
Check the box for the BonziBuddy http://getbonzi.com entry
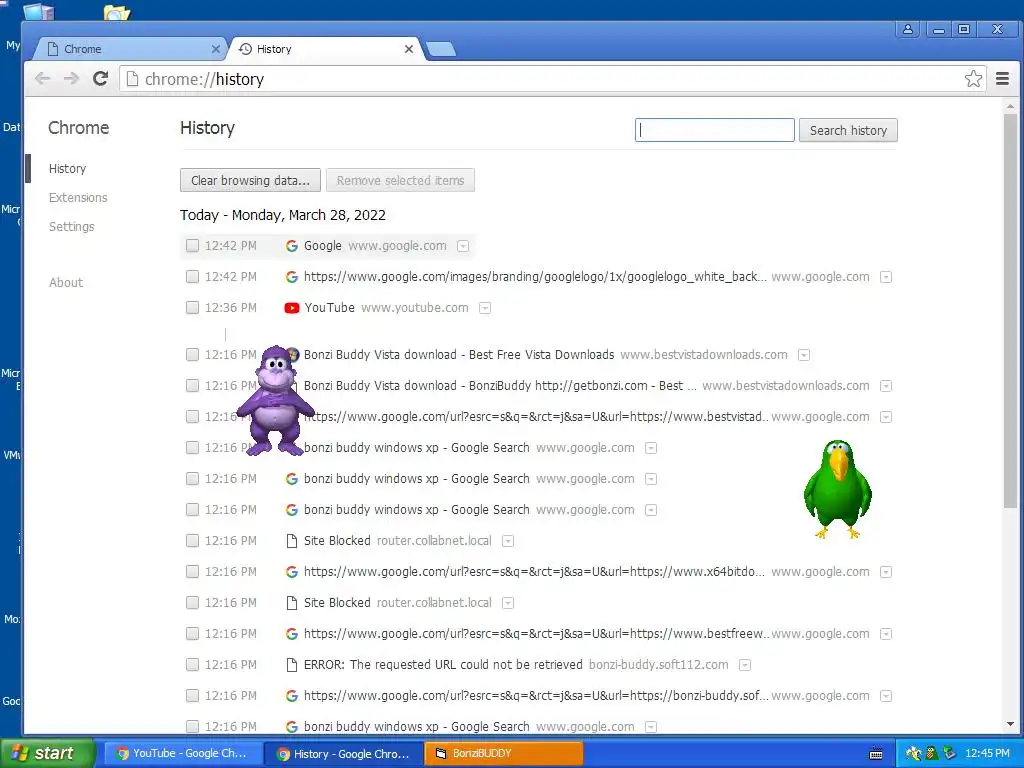192,385
